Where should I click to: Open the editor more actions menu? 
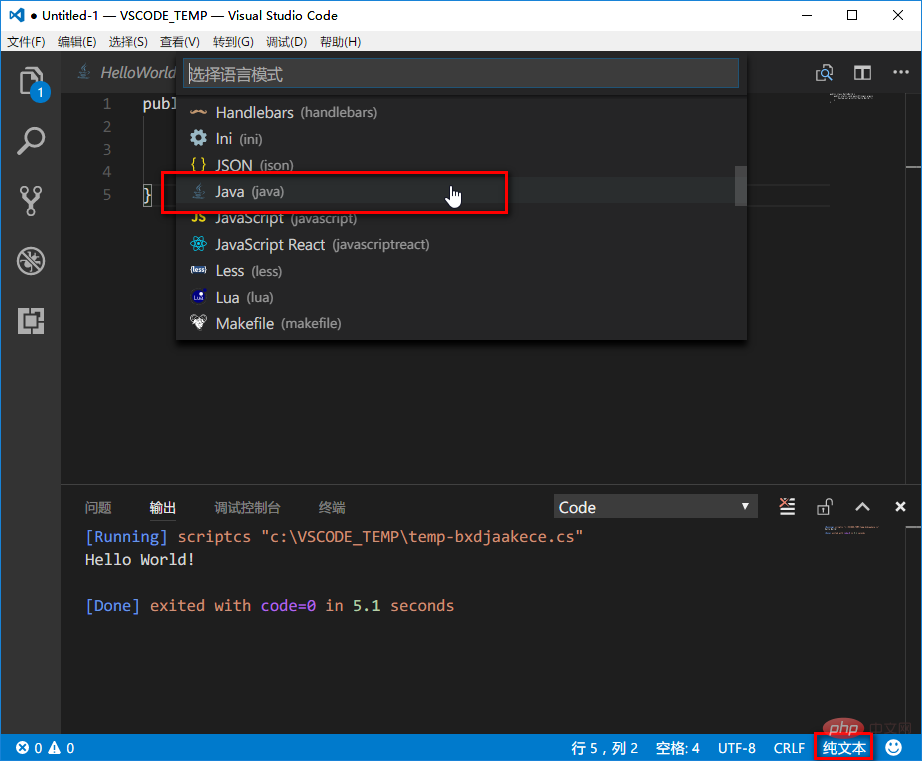tap(900, 73)
